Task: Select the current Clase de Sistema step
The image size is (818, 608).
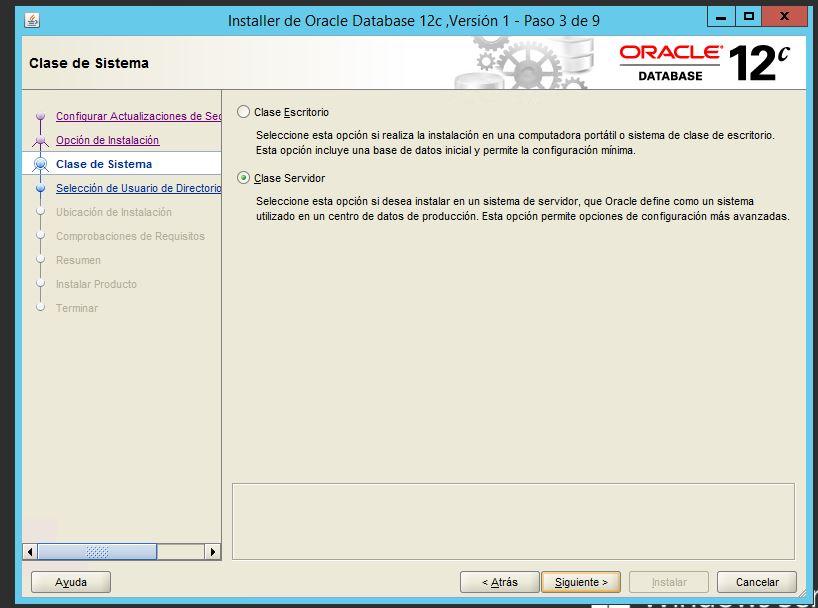Action: pos(104,164)
